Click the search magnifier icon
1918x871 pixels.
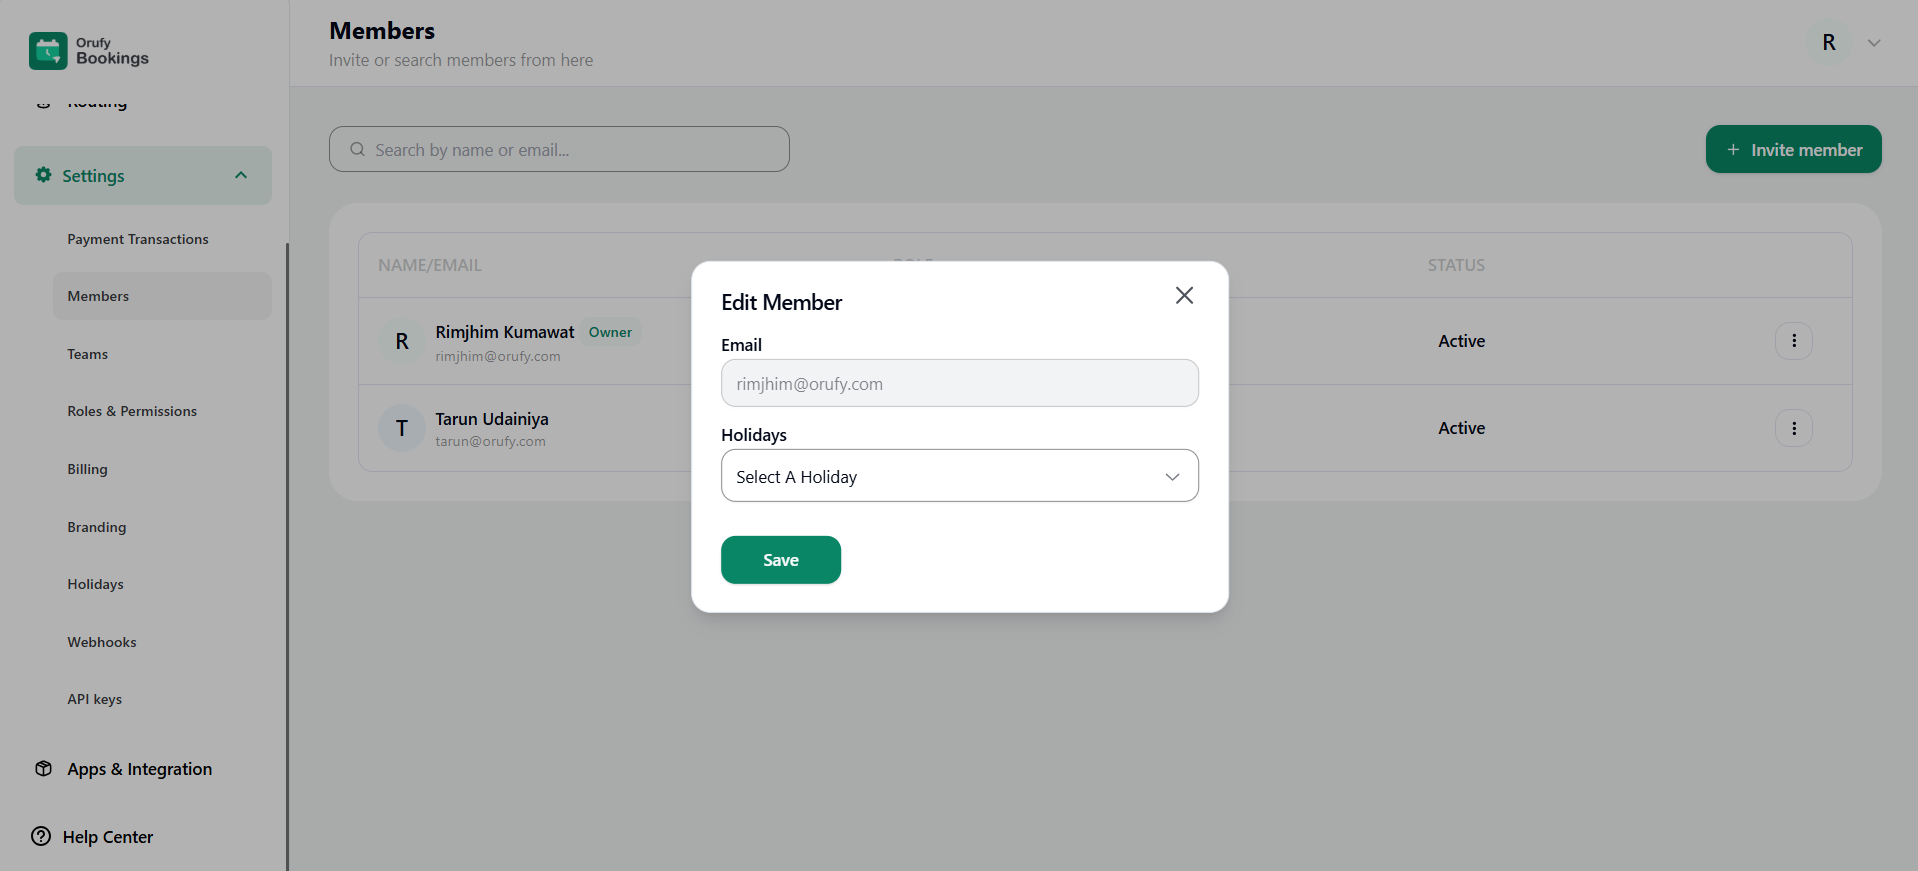pyautogui.click(x=357, y=150)
